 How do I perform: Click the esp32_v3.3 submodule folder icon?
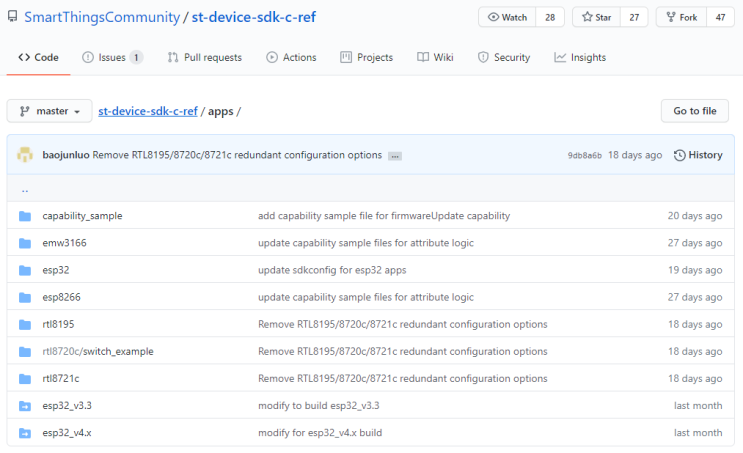point(25,406)
